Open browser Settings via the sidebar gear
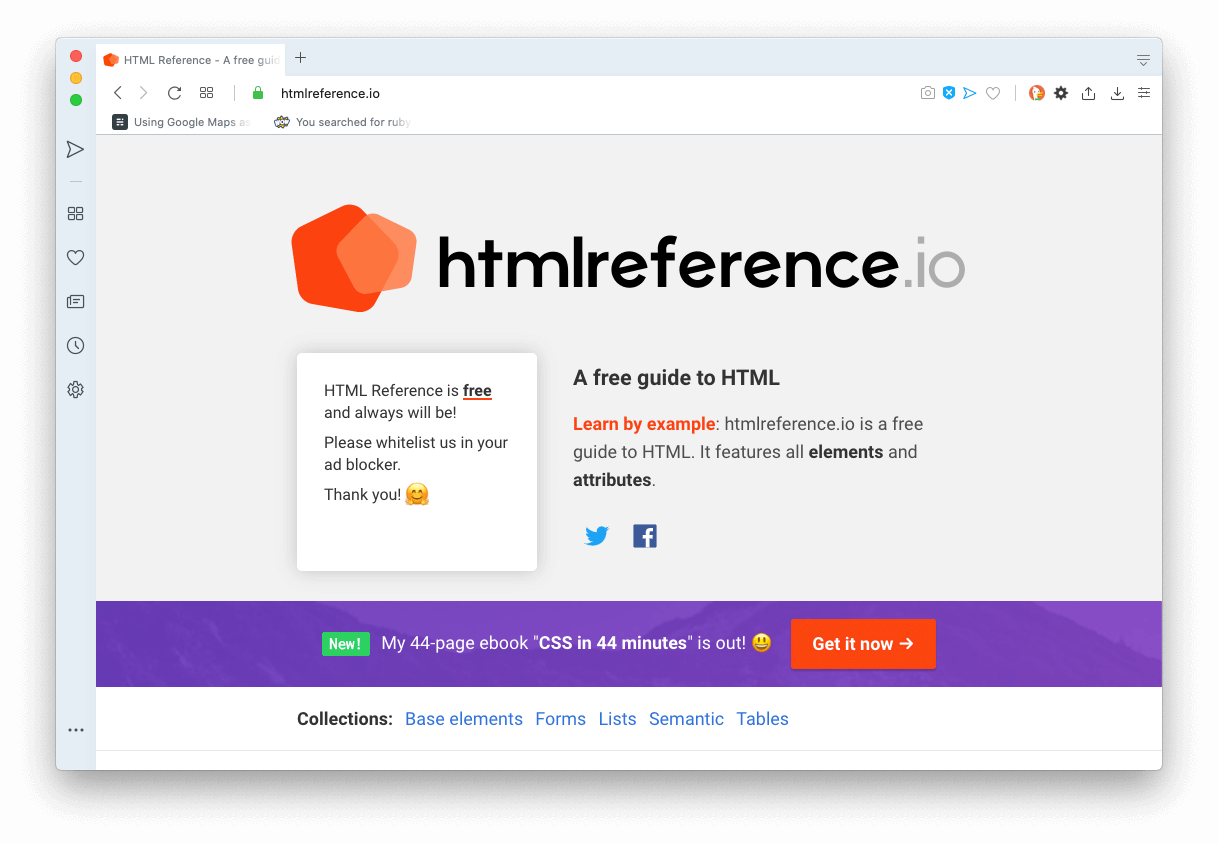This screenshot has width=1218, height=844. click(75, 389)
